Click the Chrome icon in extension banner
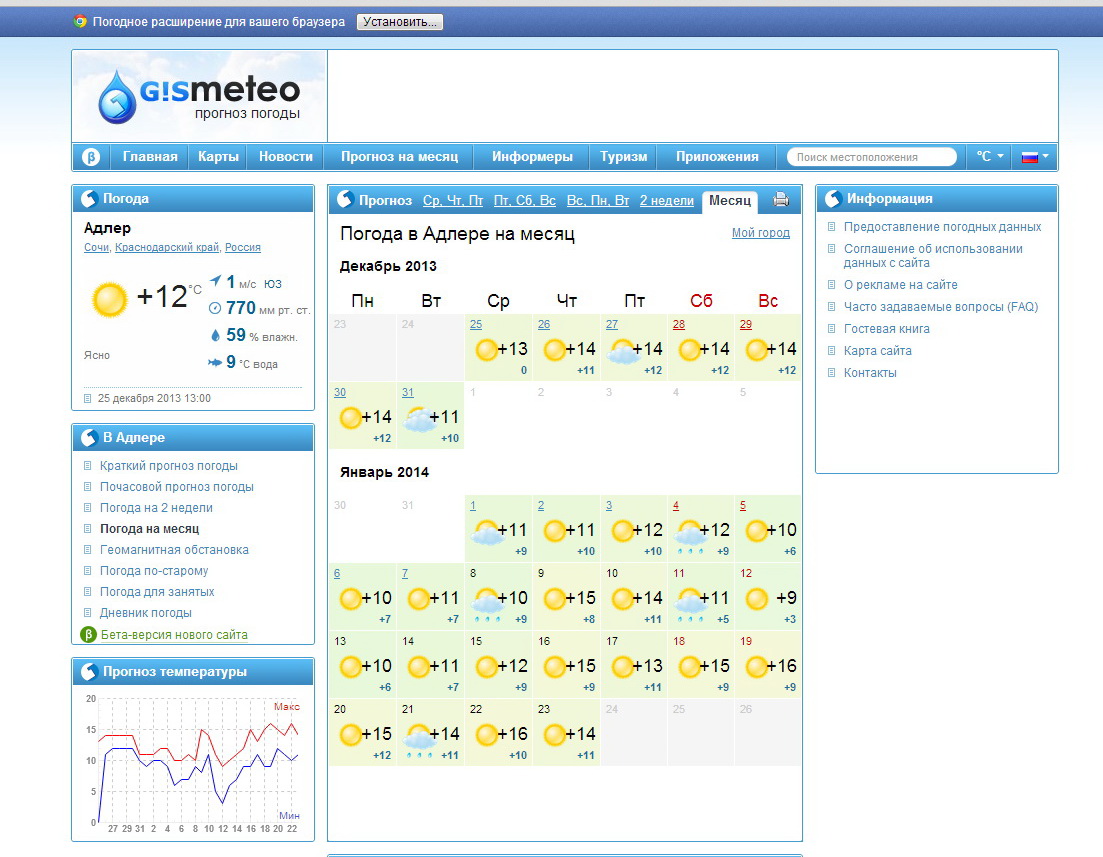This screenshot has height=857, width=1103. [x=80, y=21]
